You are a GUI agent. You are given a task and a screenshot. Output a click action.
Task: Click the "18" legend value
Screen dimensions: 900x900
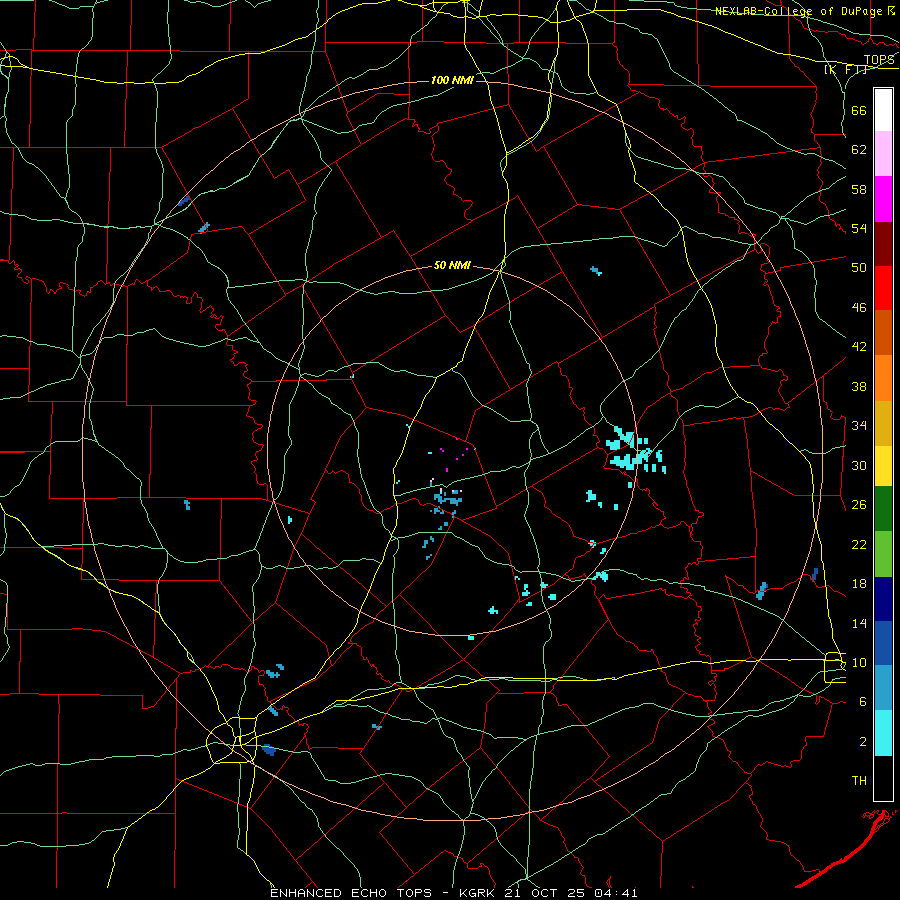point(859,584)
